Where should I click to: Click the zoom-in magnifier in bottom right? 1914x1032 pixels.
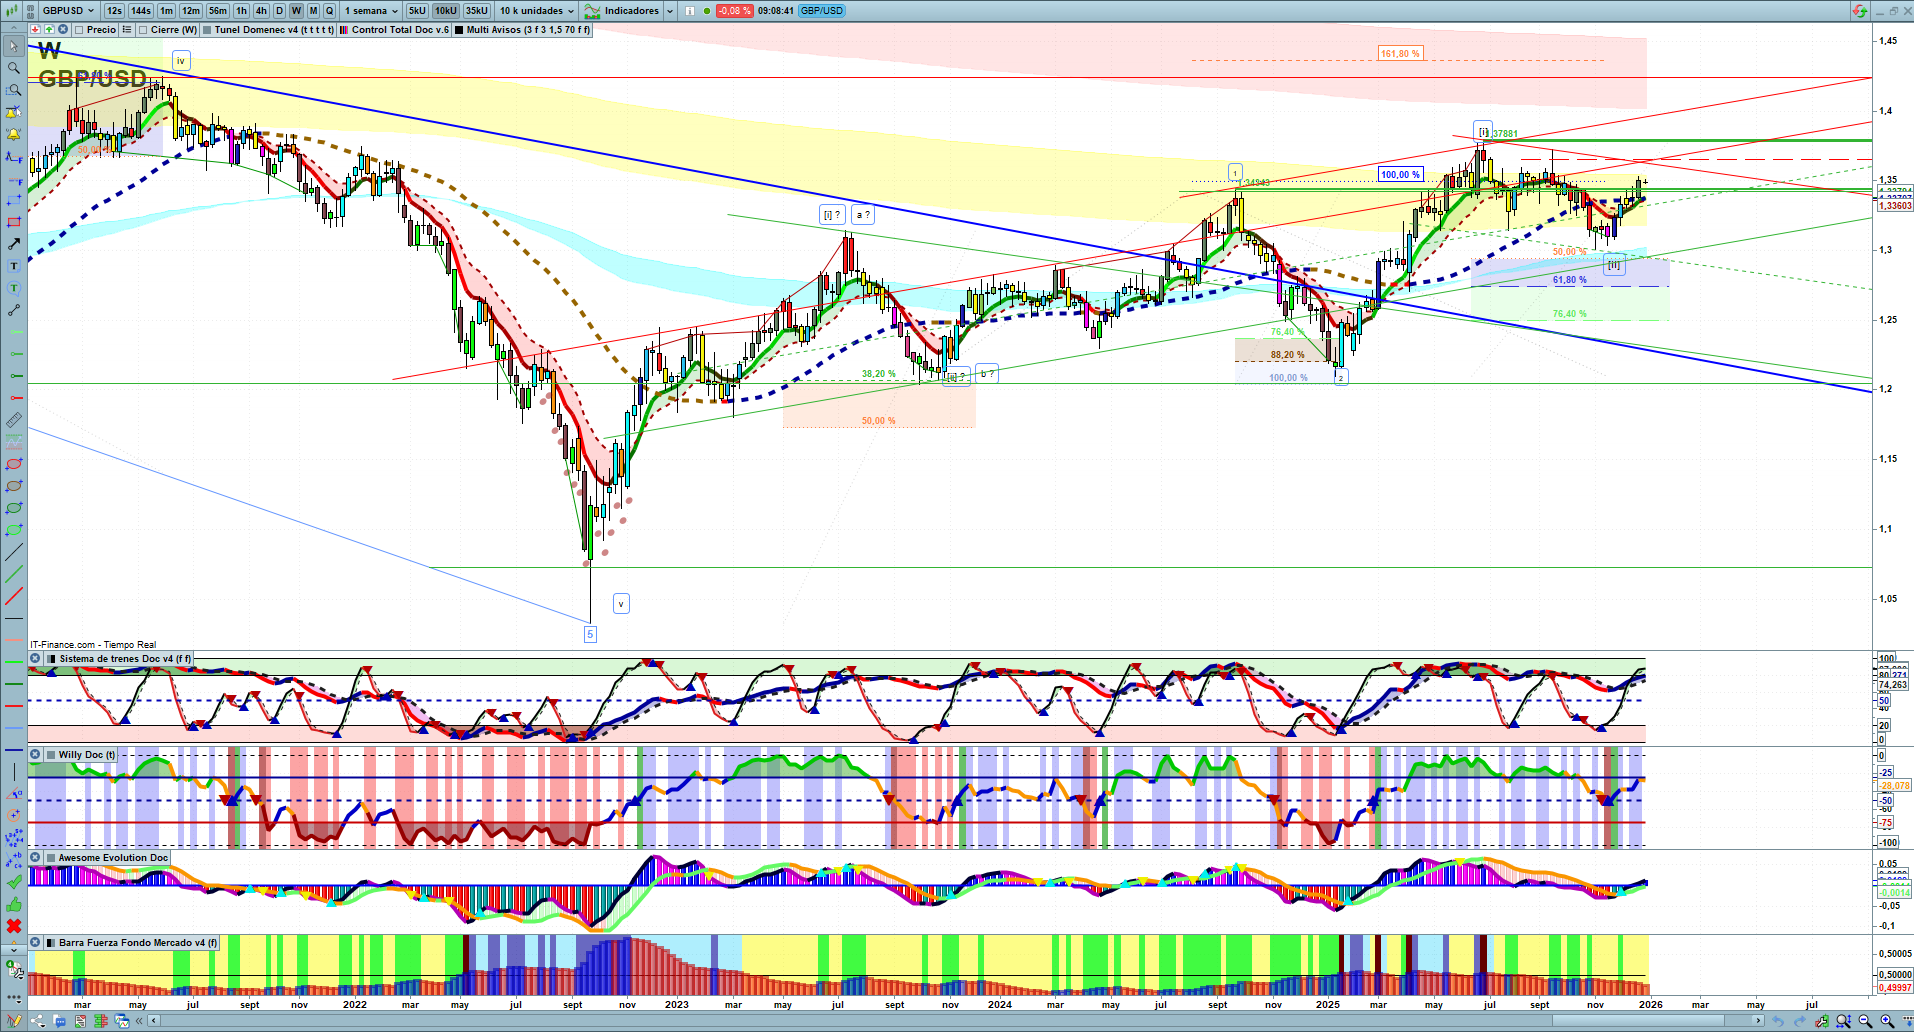1887,1021
